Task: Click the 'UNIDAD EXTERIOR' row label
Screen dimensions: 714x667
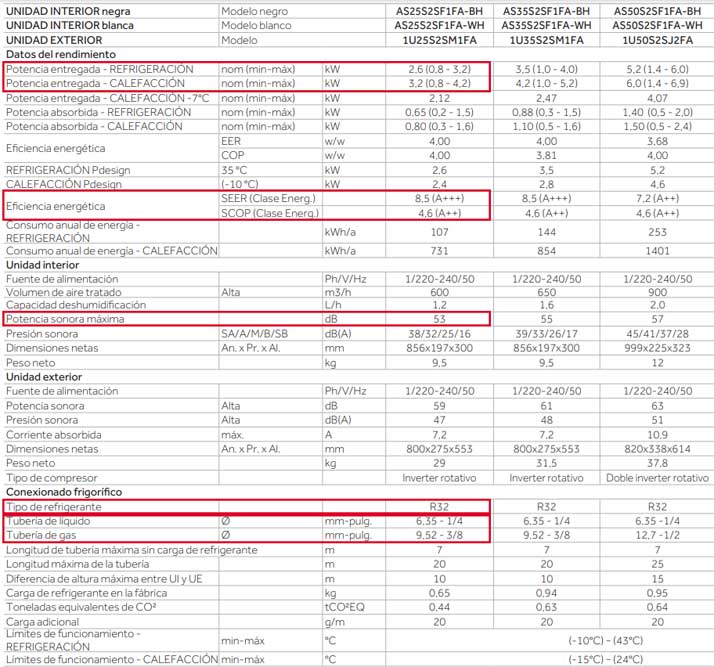Action: tap(54, 40)
